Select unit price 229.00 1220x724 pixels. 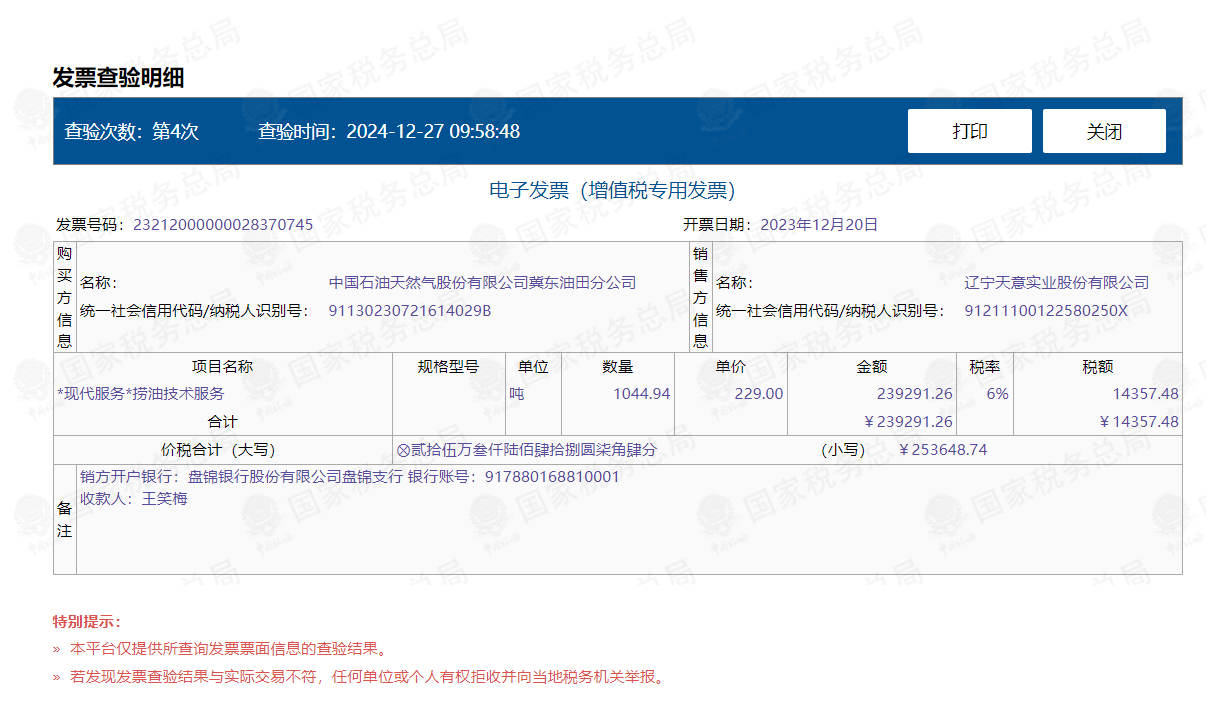click(759, 394)
